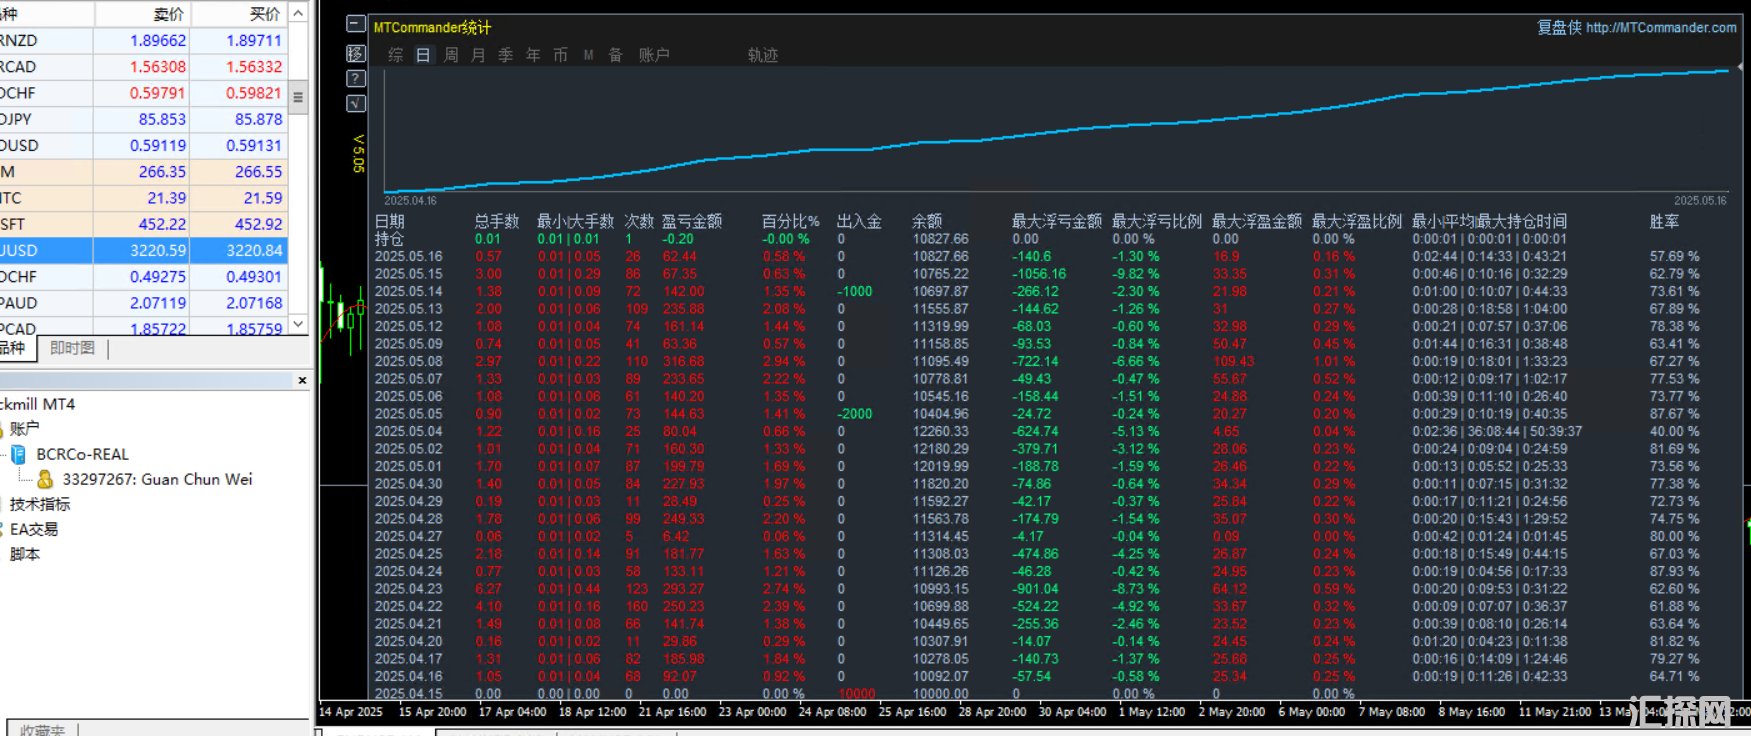Open the question mark help icon
1751x736 pixels.
point(355,78)
